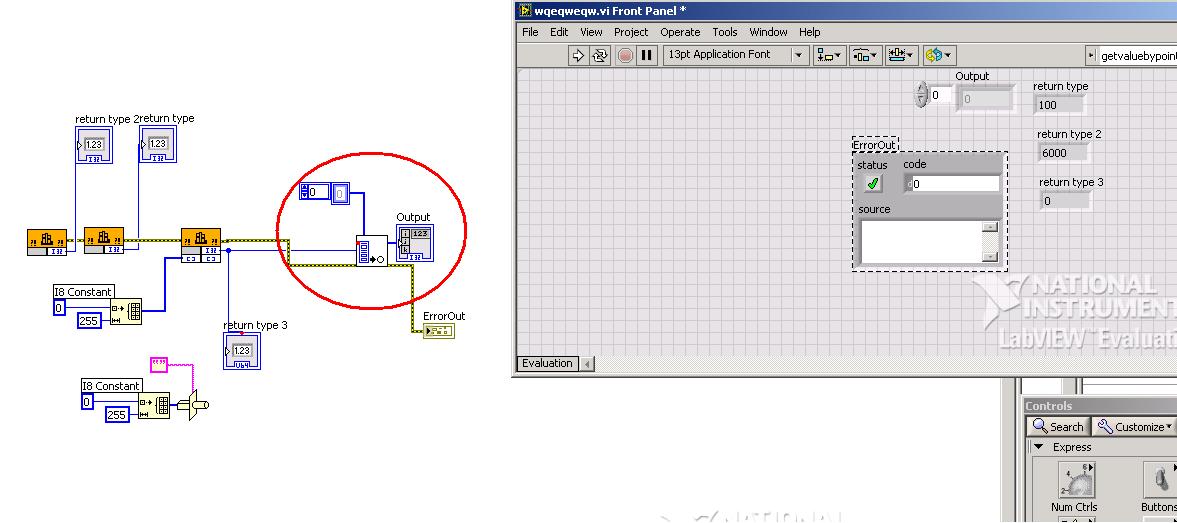
Task: Click the third orange library call node
Action: (201, 245)
